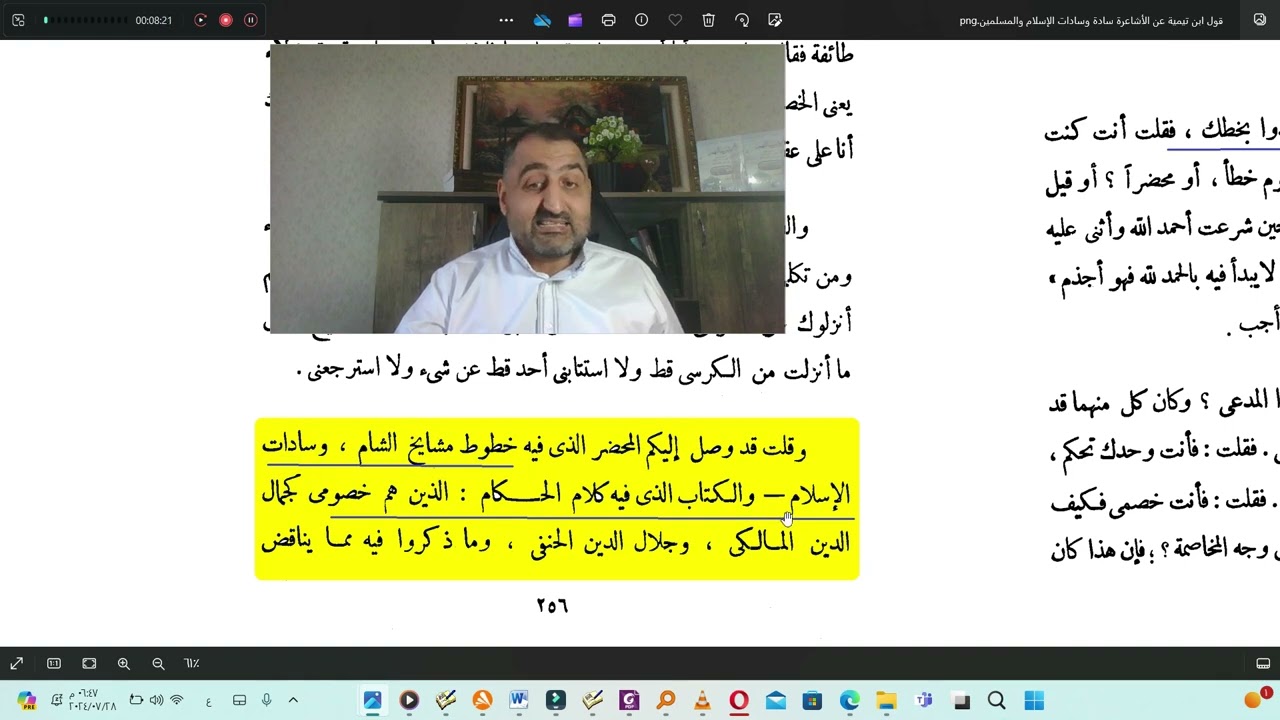This screenshot has height=720, width=1280.
Task: Click the webcam video overlay of the speaker
Action: 527,188
